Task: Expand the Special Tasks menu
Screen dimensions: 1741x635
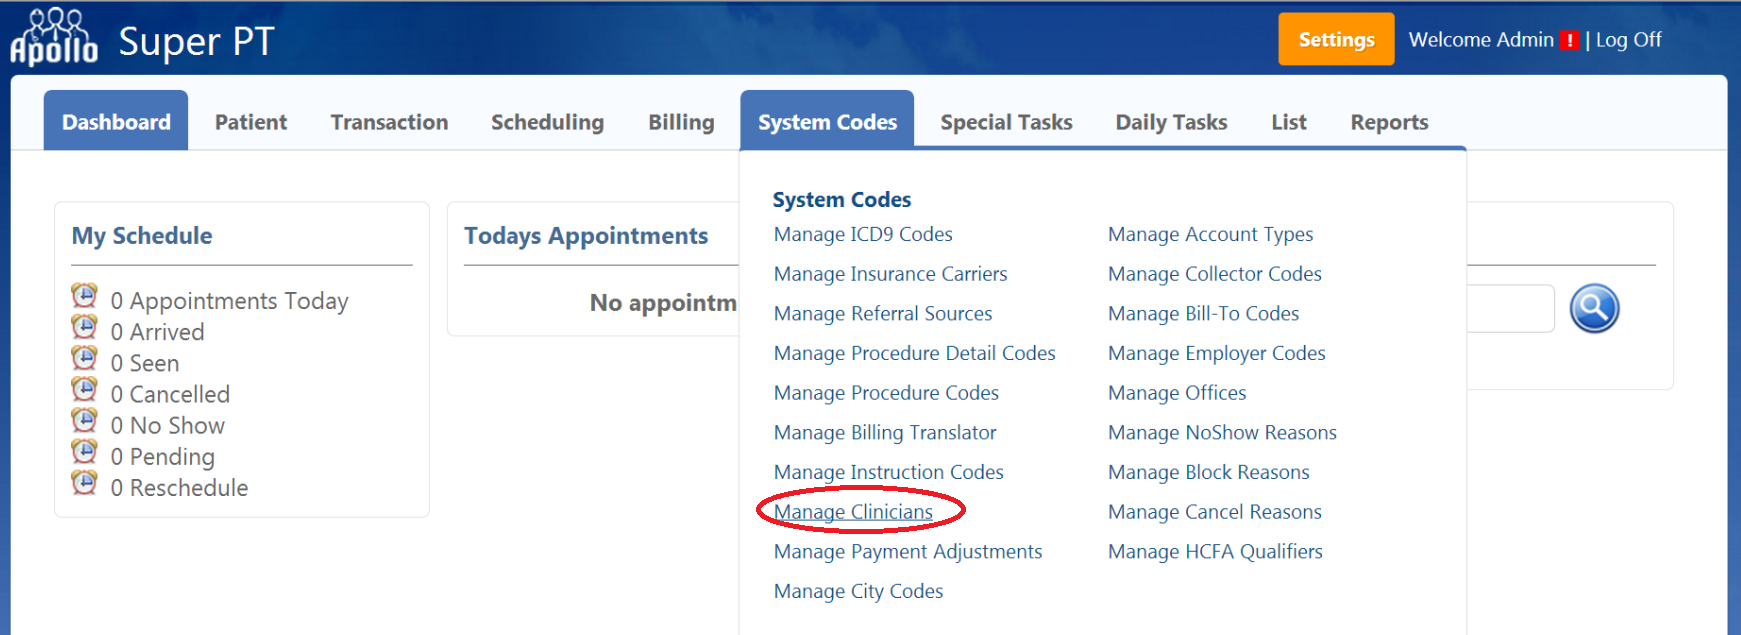Action: pyautogui.click(x=1006, y=122)
